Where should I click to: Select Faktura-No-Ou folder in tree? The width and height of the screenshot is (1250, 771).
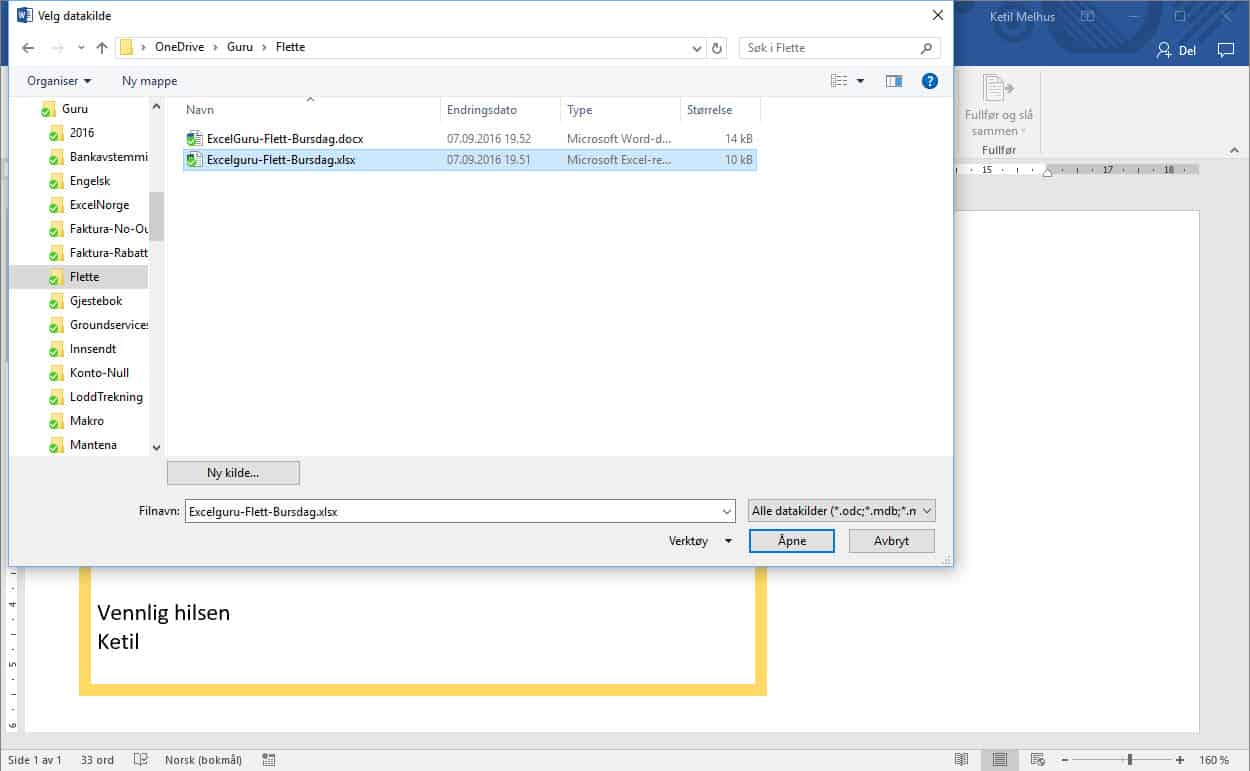(108, 229)
